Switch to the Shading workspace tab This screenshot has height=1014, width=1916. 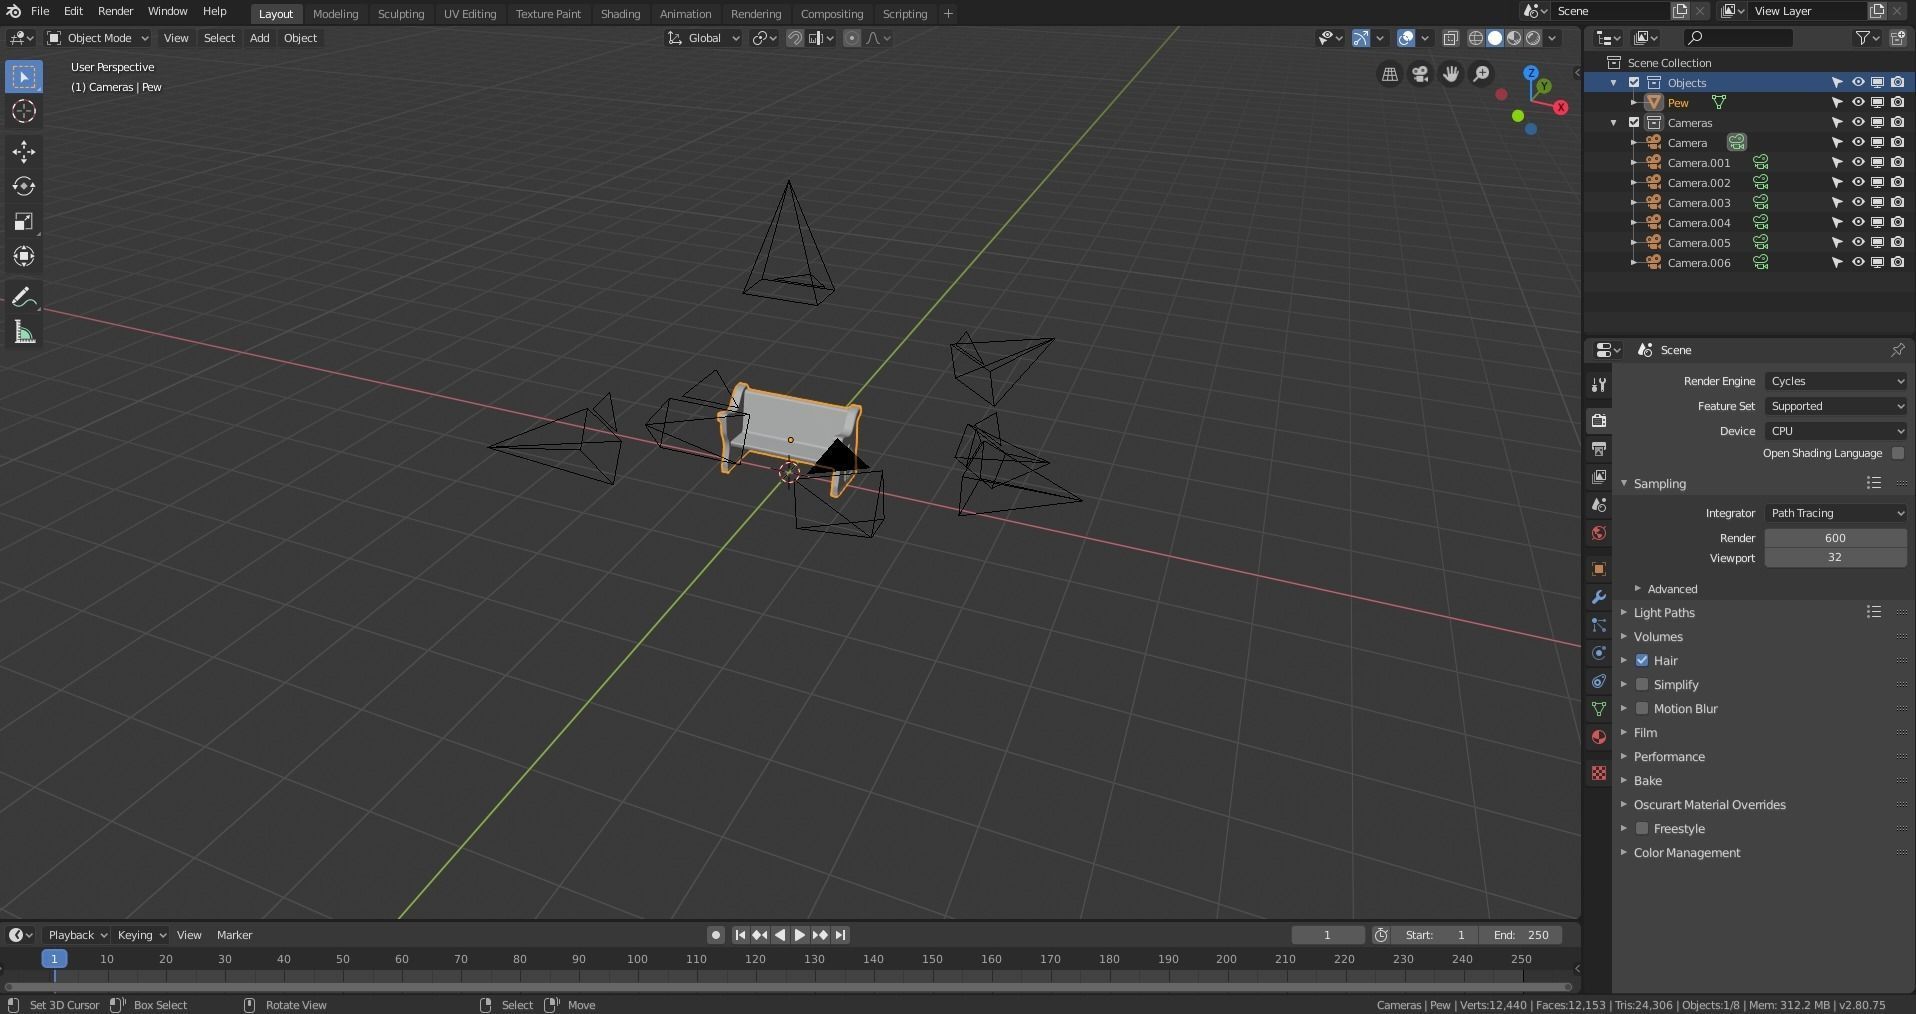click(x=620, y=14)
